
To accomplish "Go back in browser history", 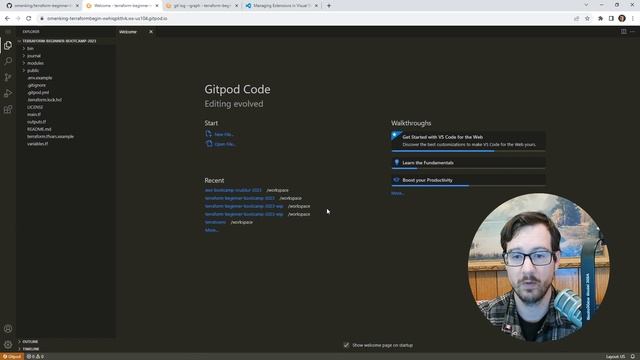I will pos(7,18).
